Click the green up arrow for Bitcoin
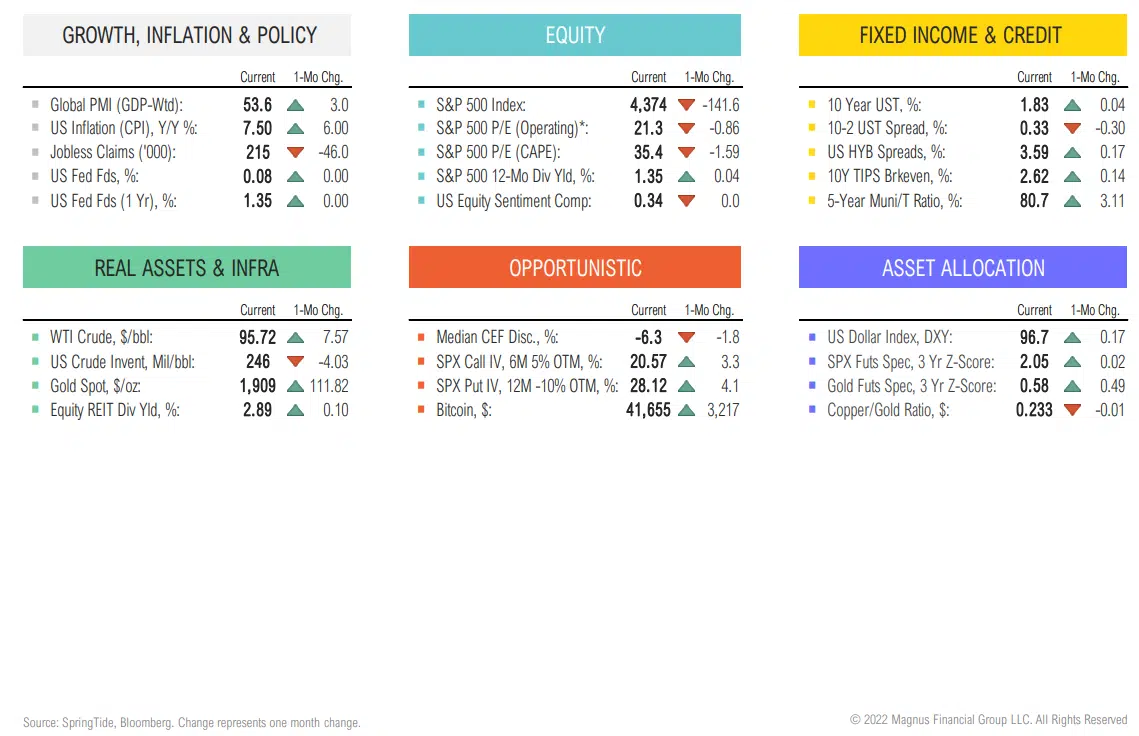The width and height of the screenshot is (1139, 736). click(x=686, y=410)
